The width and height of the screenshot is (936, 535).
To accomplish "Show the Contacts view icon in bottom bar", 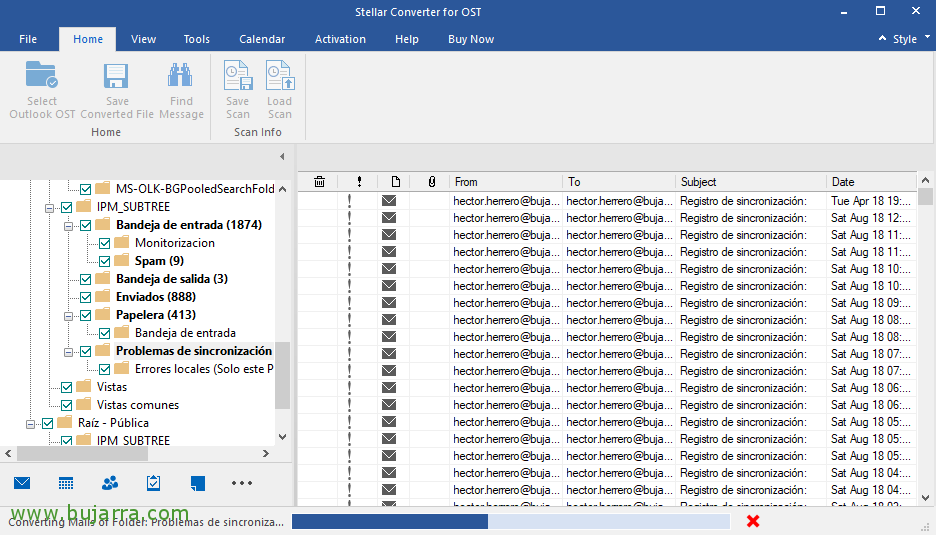I will [x=110, y=483].
